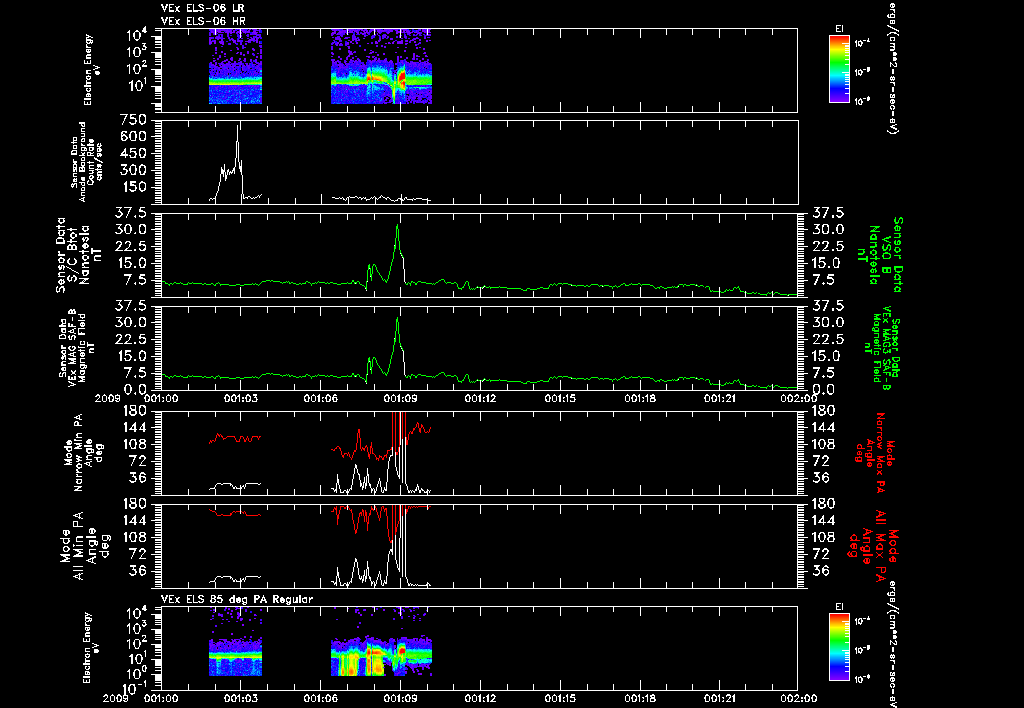Click the 600 tick label on count-rate axis
The width and height of the screenshot is (1024, 708).
tap(133, 137)
